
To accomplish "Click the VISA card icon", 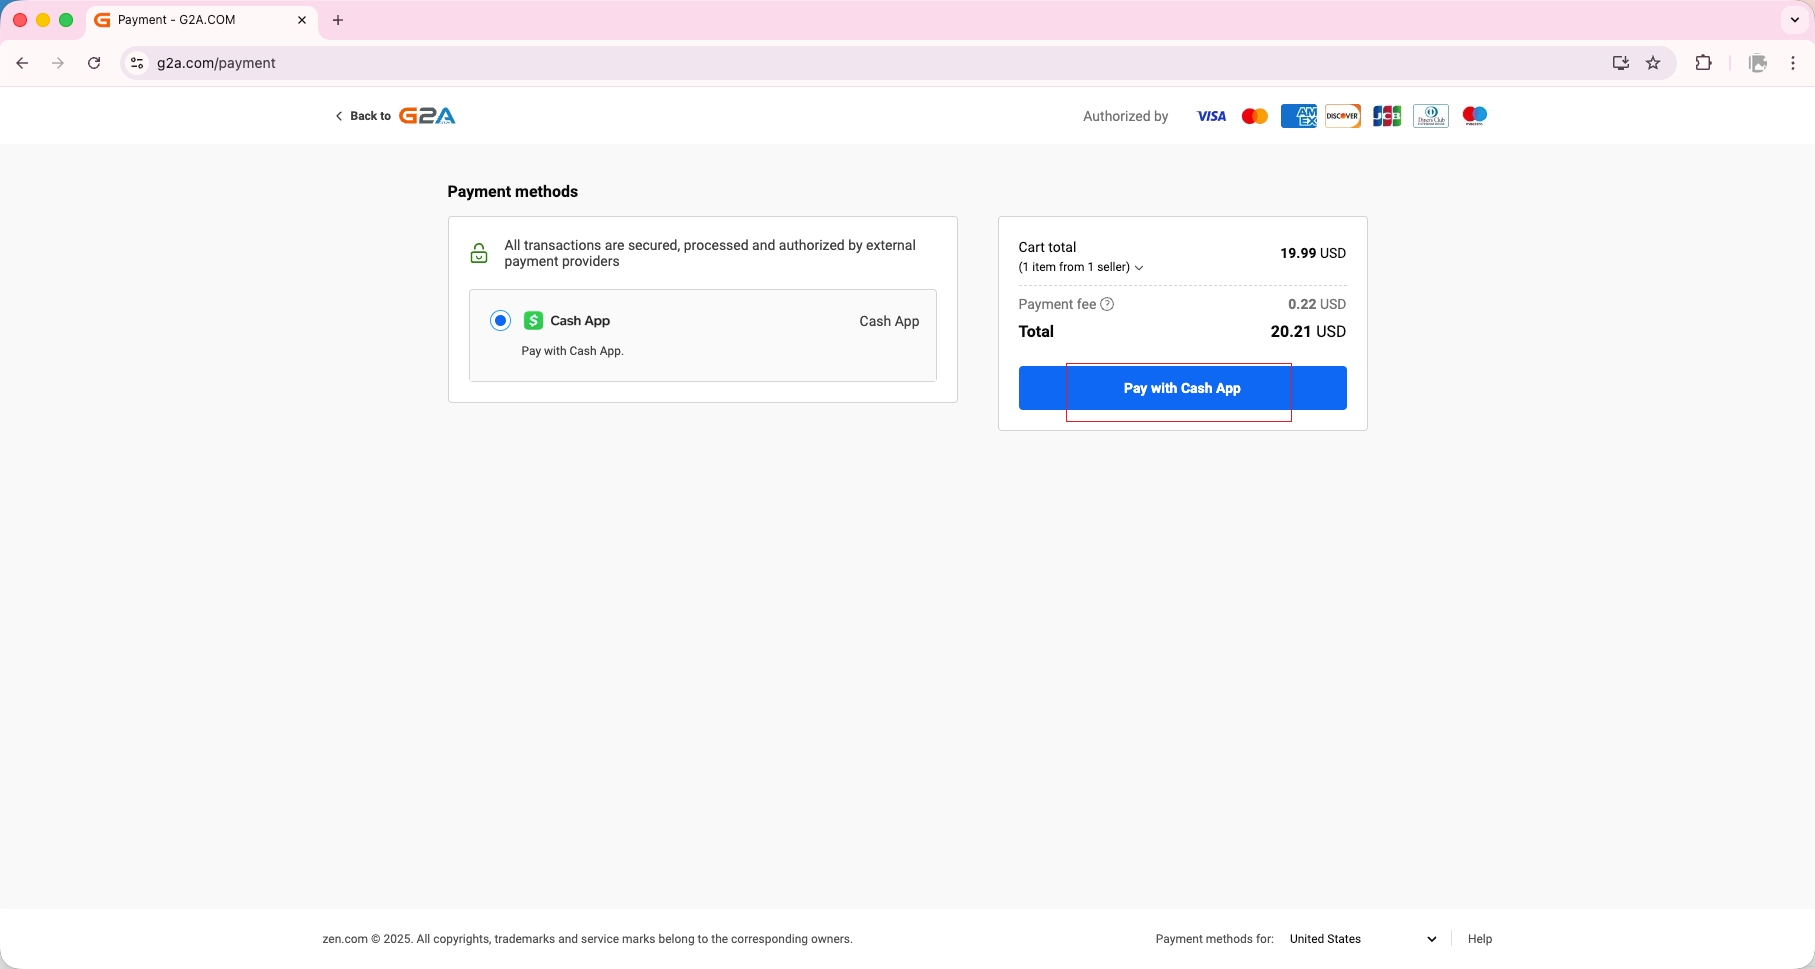I will point(1211,116).
